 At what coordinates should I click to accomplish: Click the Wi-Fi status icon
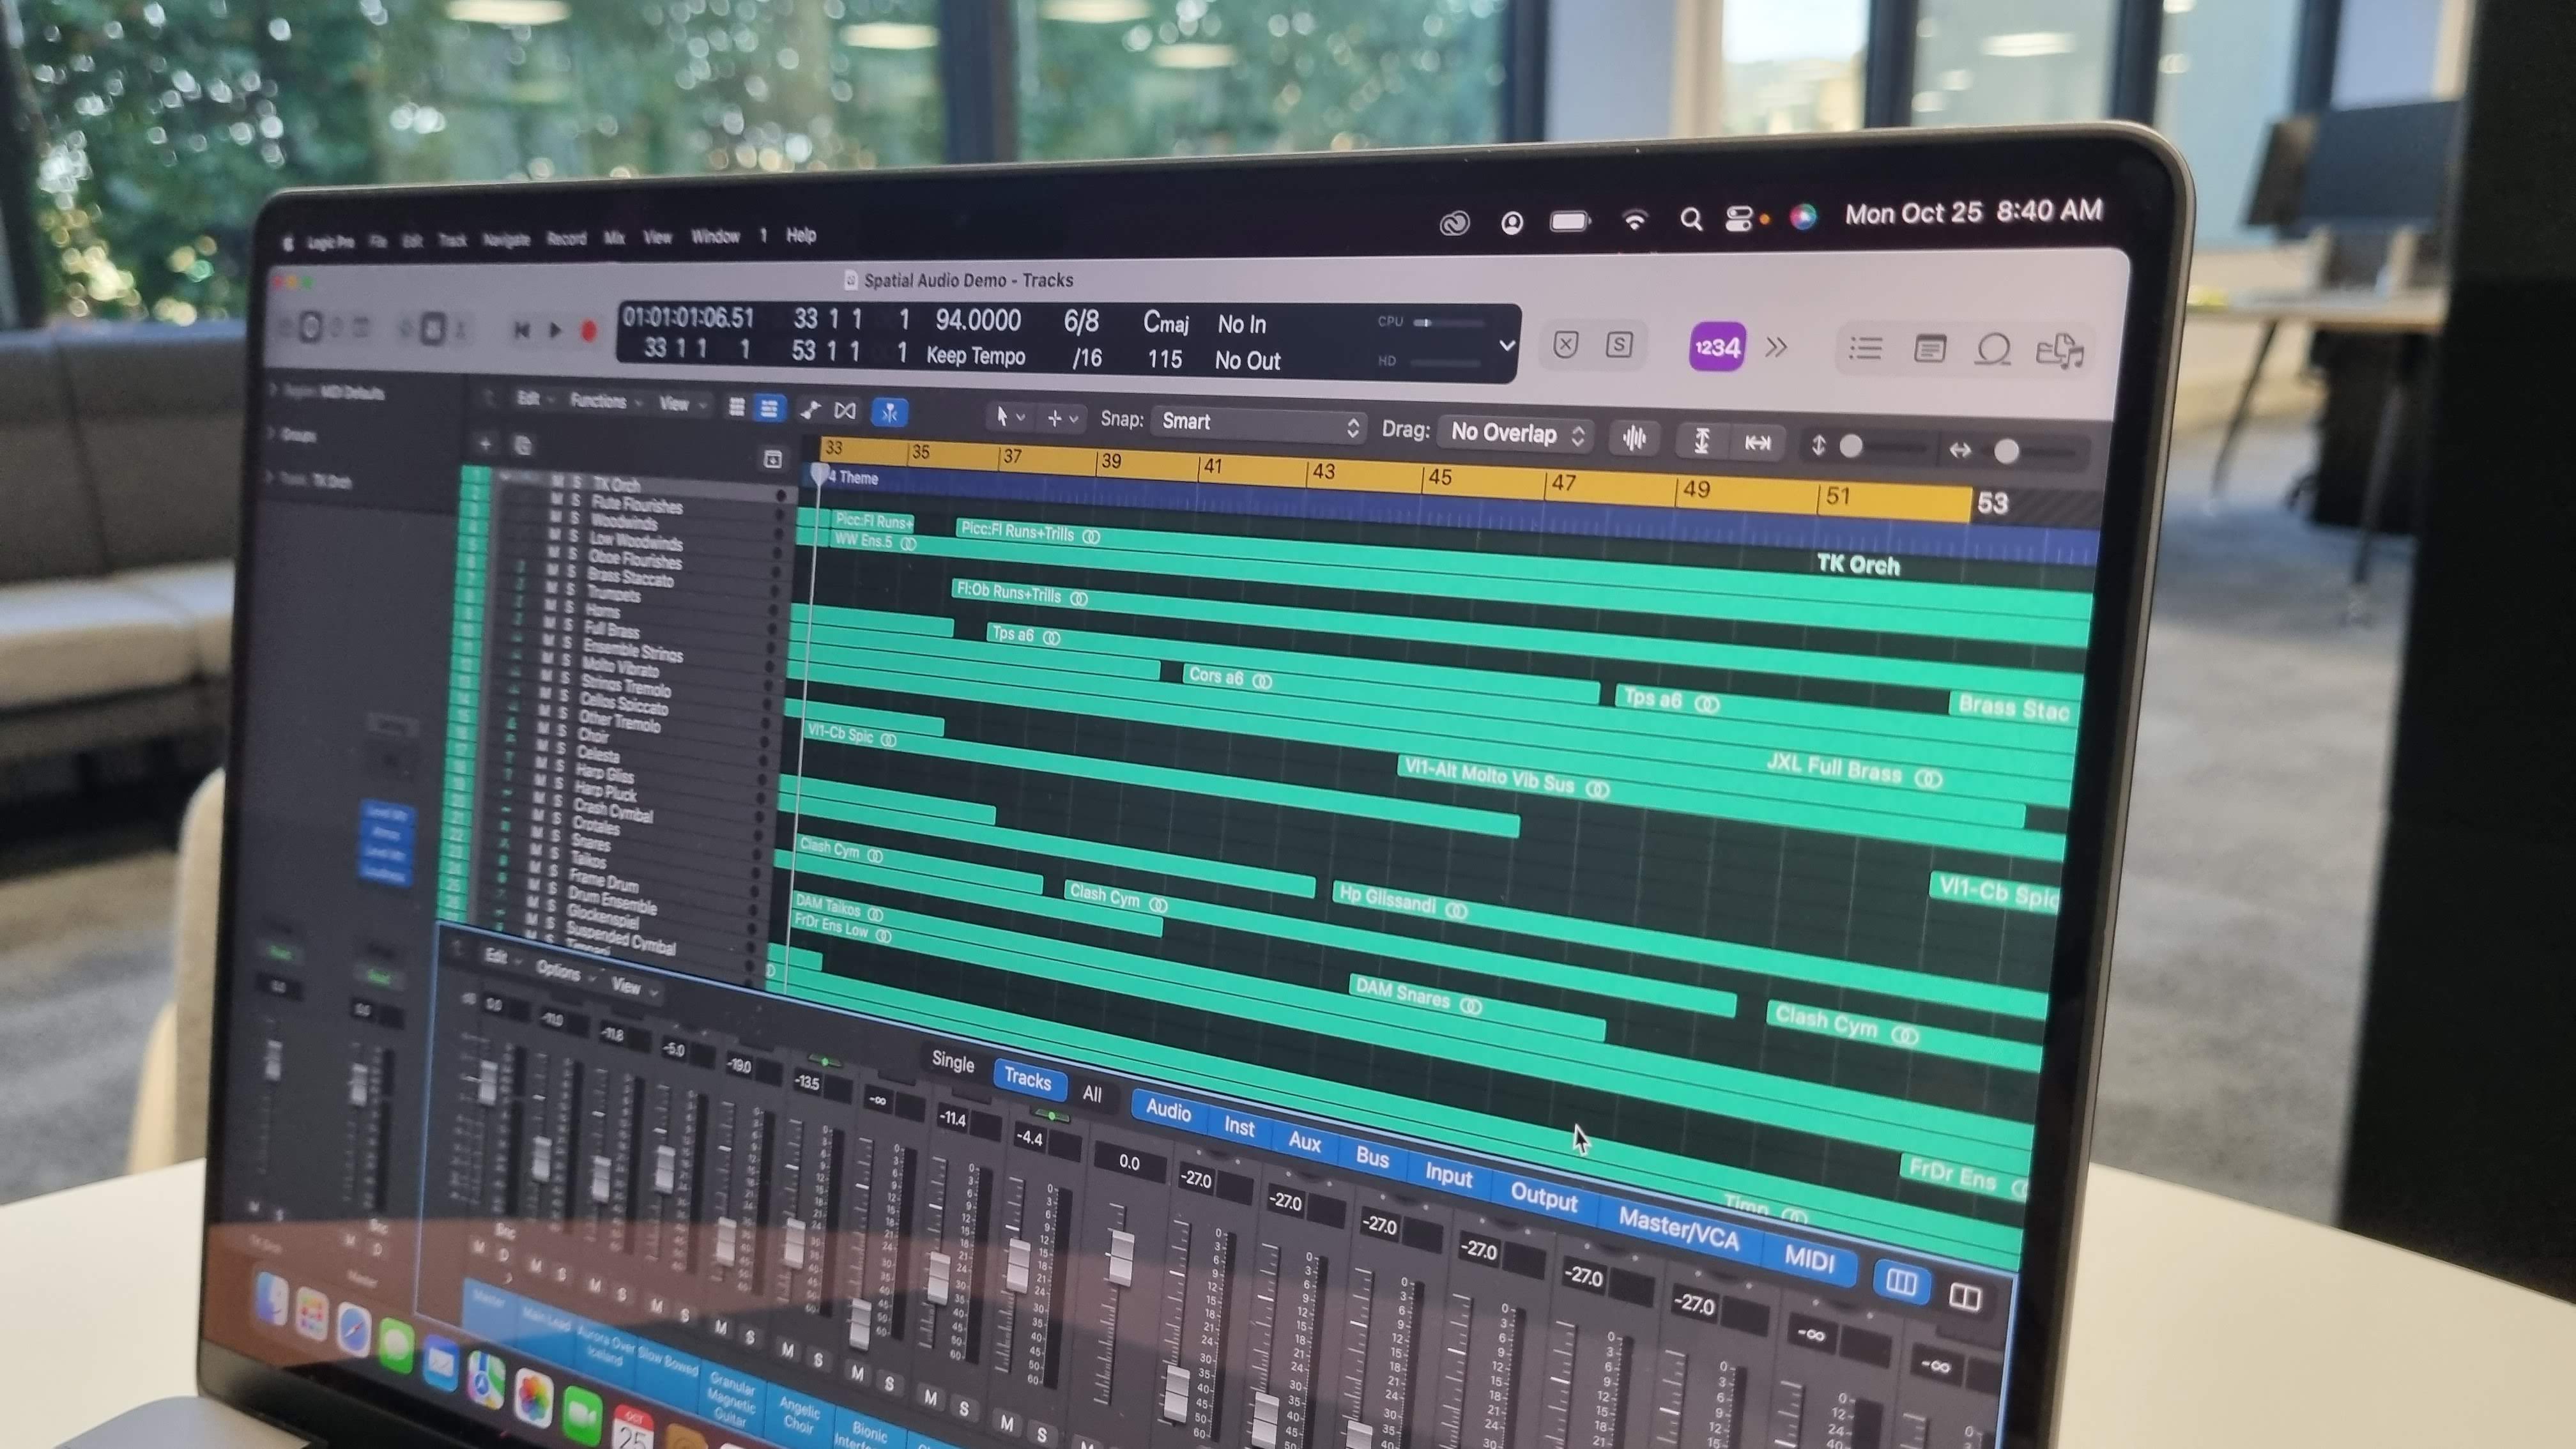coord(1634,220)
